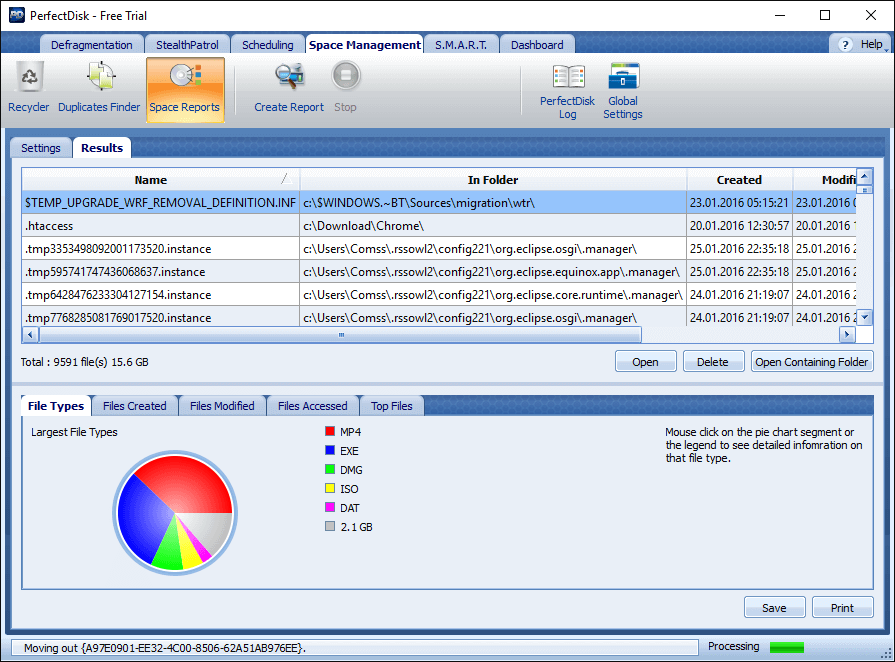Click the results list scroll down arrow
Image resolution: width=895 pixels, height=662 pixels.
click(865, 317)
